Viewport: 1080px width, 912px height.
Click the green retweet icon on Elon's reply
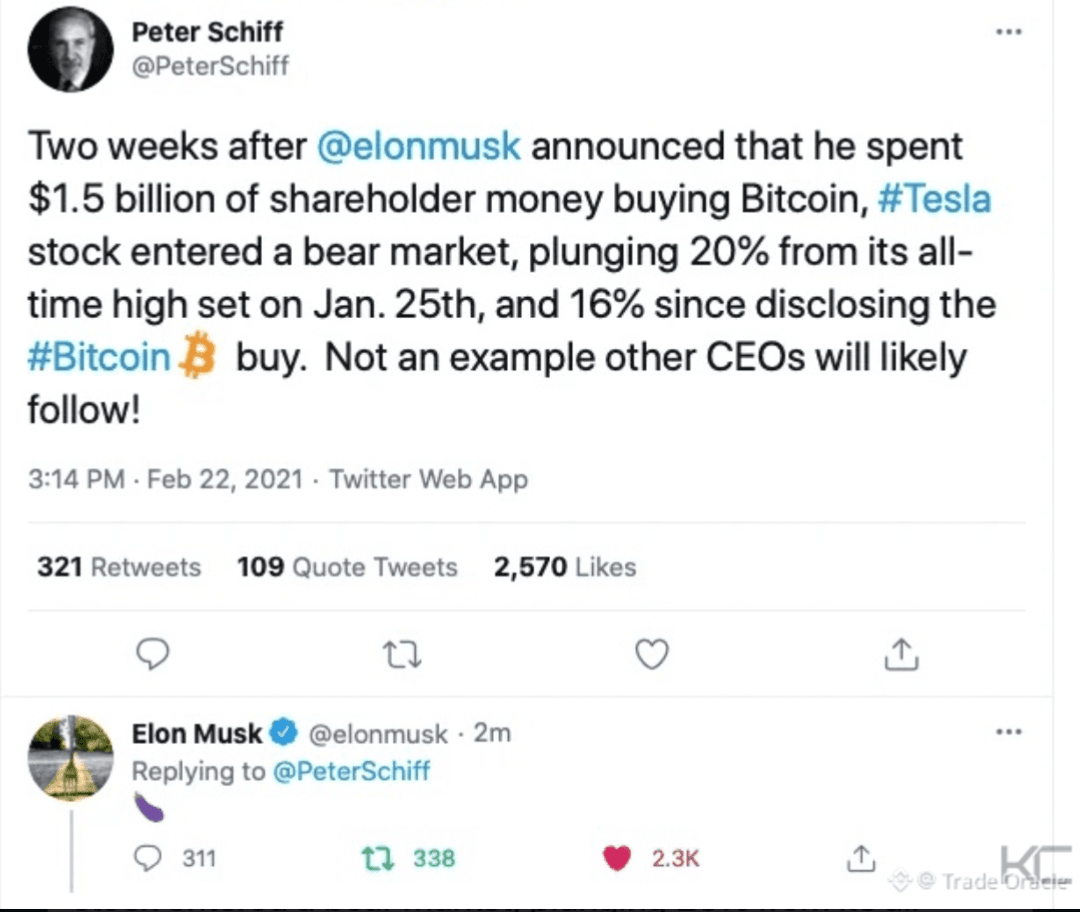tap(379, 857)
